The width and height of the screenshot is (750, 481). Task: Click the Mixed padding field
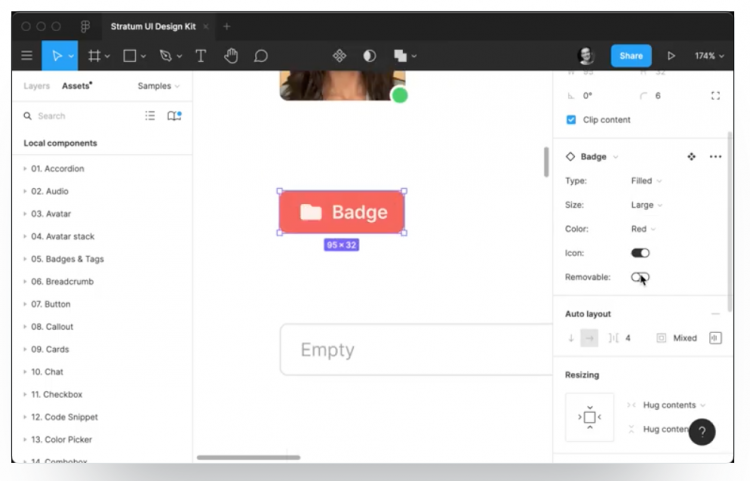click(x=685, y=338)
